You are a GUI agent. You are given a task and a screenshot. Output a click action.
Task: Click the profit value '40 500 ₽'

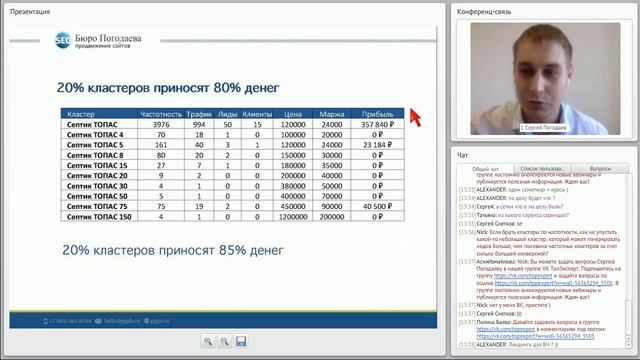(377, 206)
